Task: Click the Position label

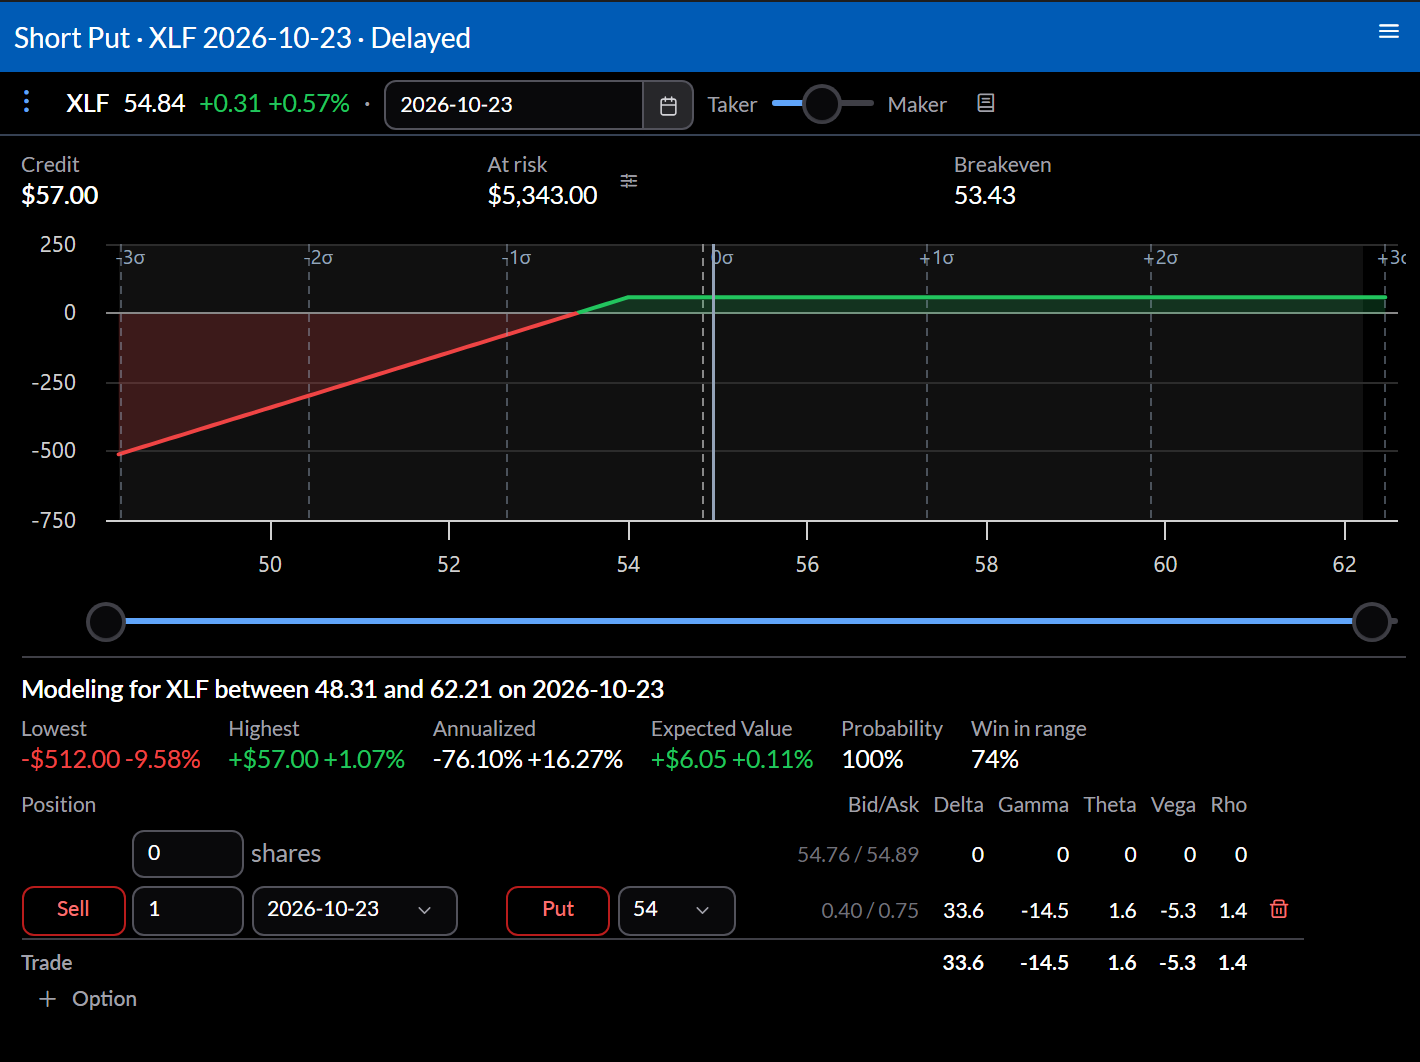Action: [x=59, y=805]
